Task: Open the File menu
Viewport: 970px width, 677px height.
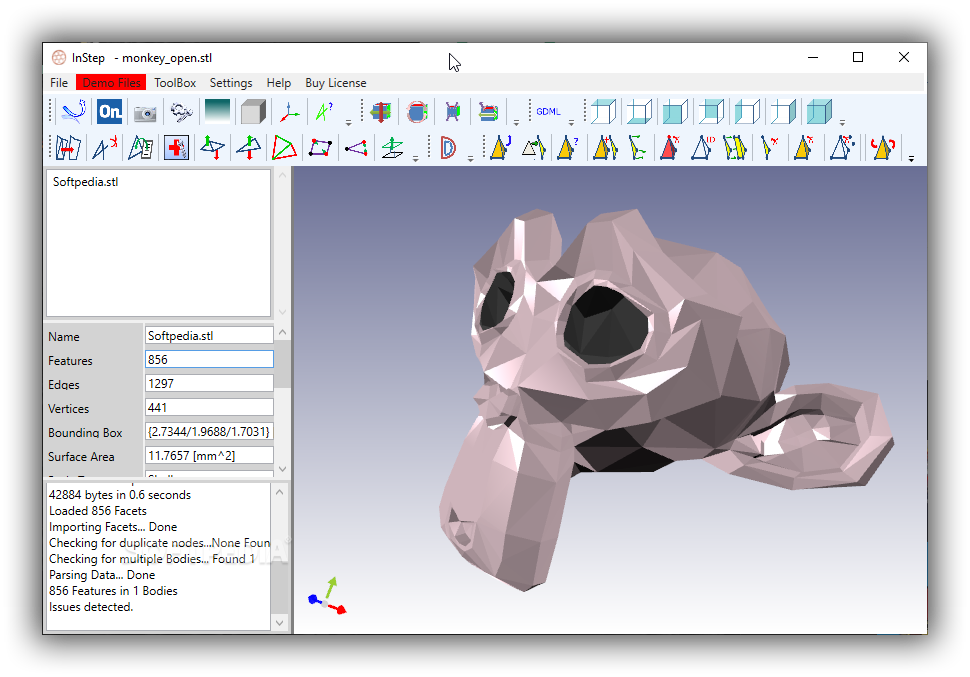Action: point(59,83)
